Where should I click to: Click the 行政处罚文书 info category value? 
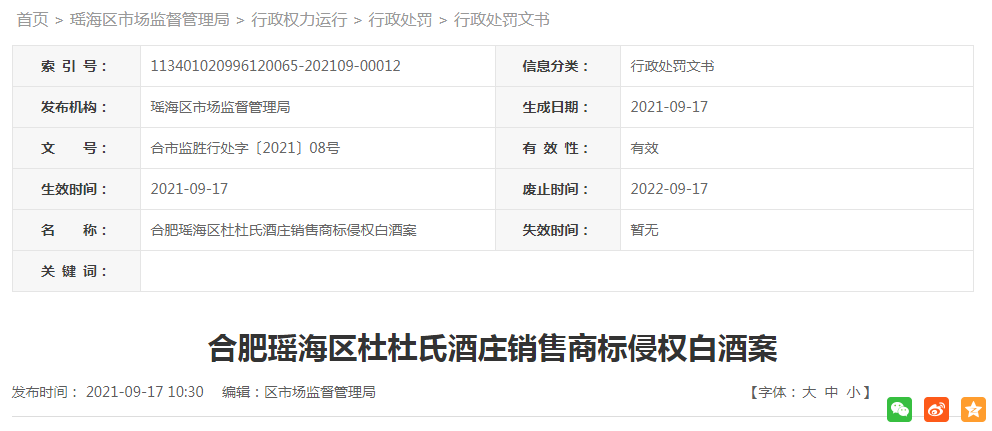(673, 66)
